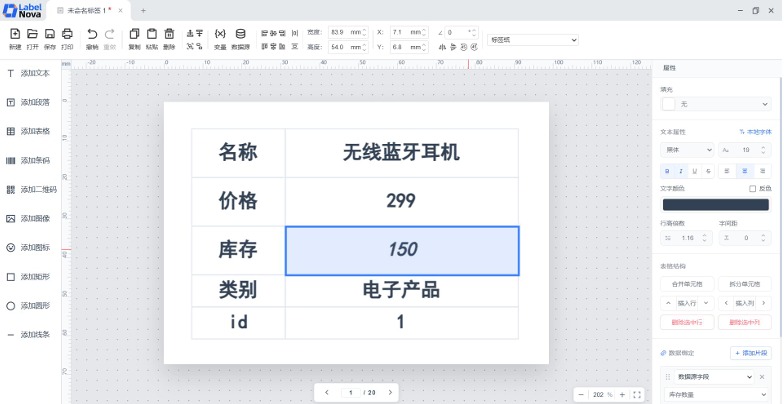
Task: Click the 变量 (Variable) braces icon
Action: point(220,35)
